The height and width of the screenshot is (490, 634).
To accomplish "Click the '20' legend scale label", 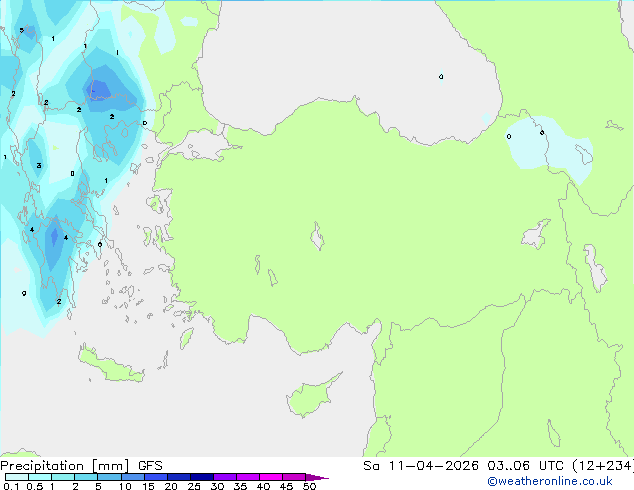I will 171,486.
